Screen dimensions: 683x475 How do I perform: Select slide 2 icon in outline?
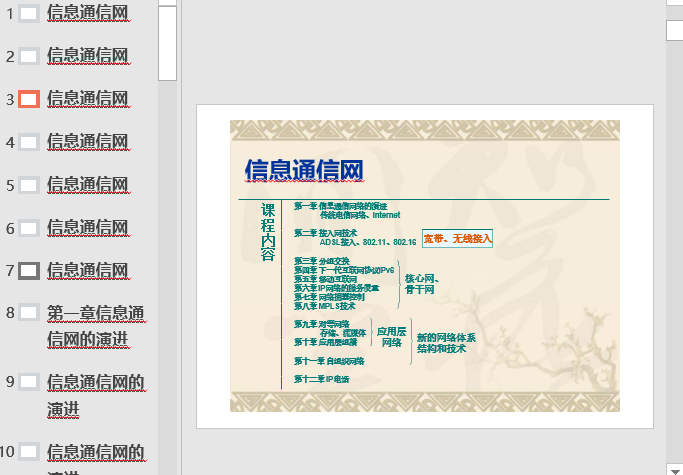tap(29, 56)
